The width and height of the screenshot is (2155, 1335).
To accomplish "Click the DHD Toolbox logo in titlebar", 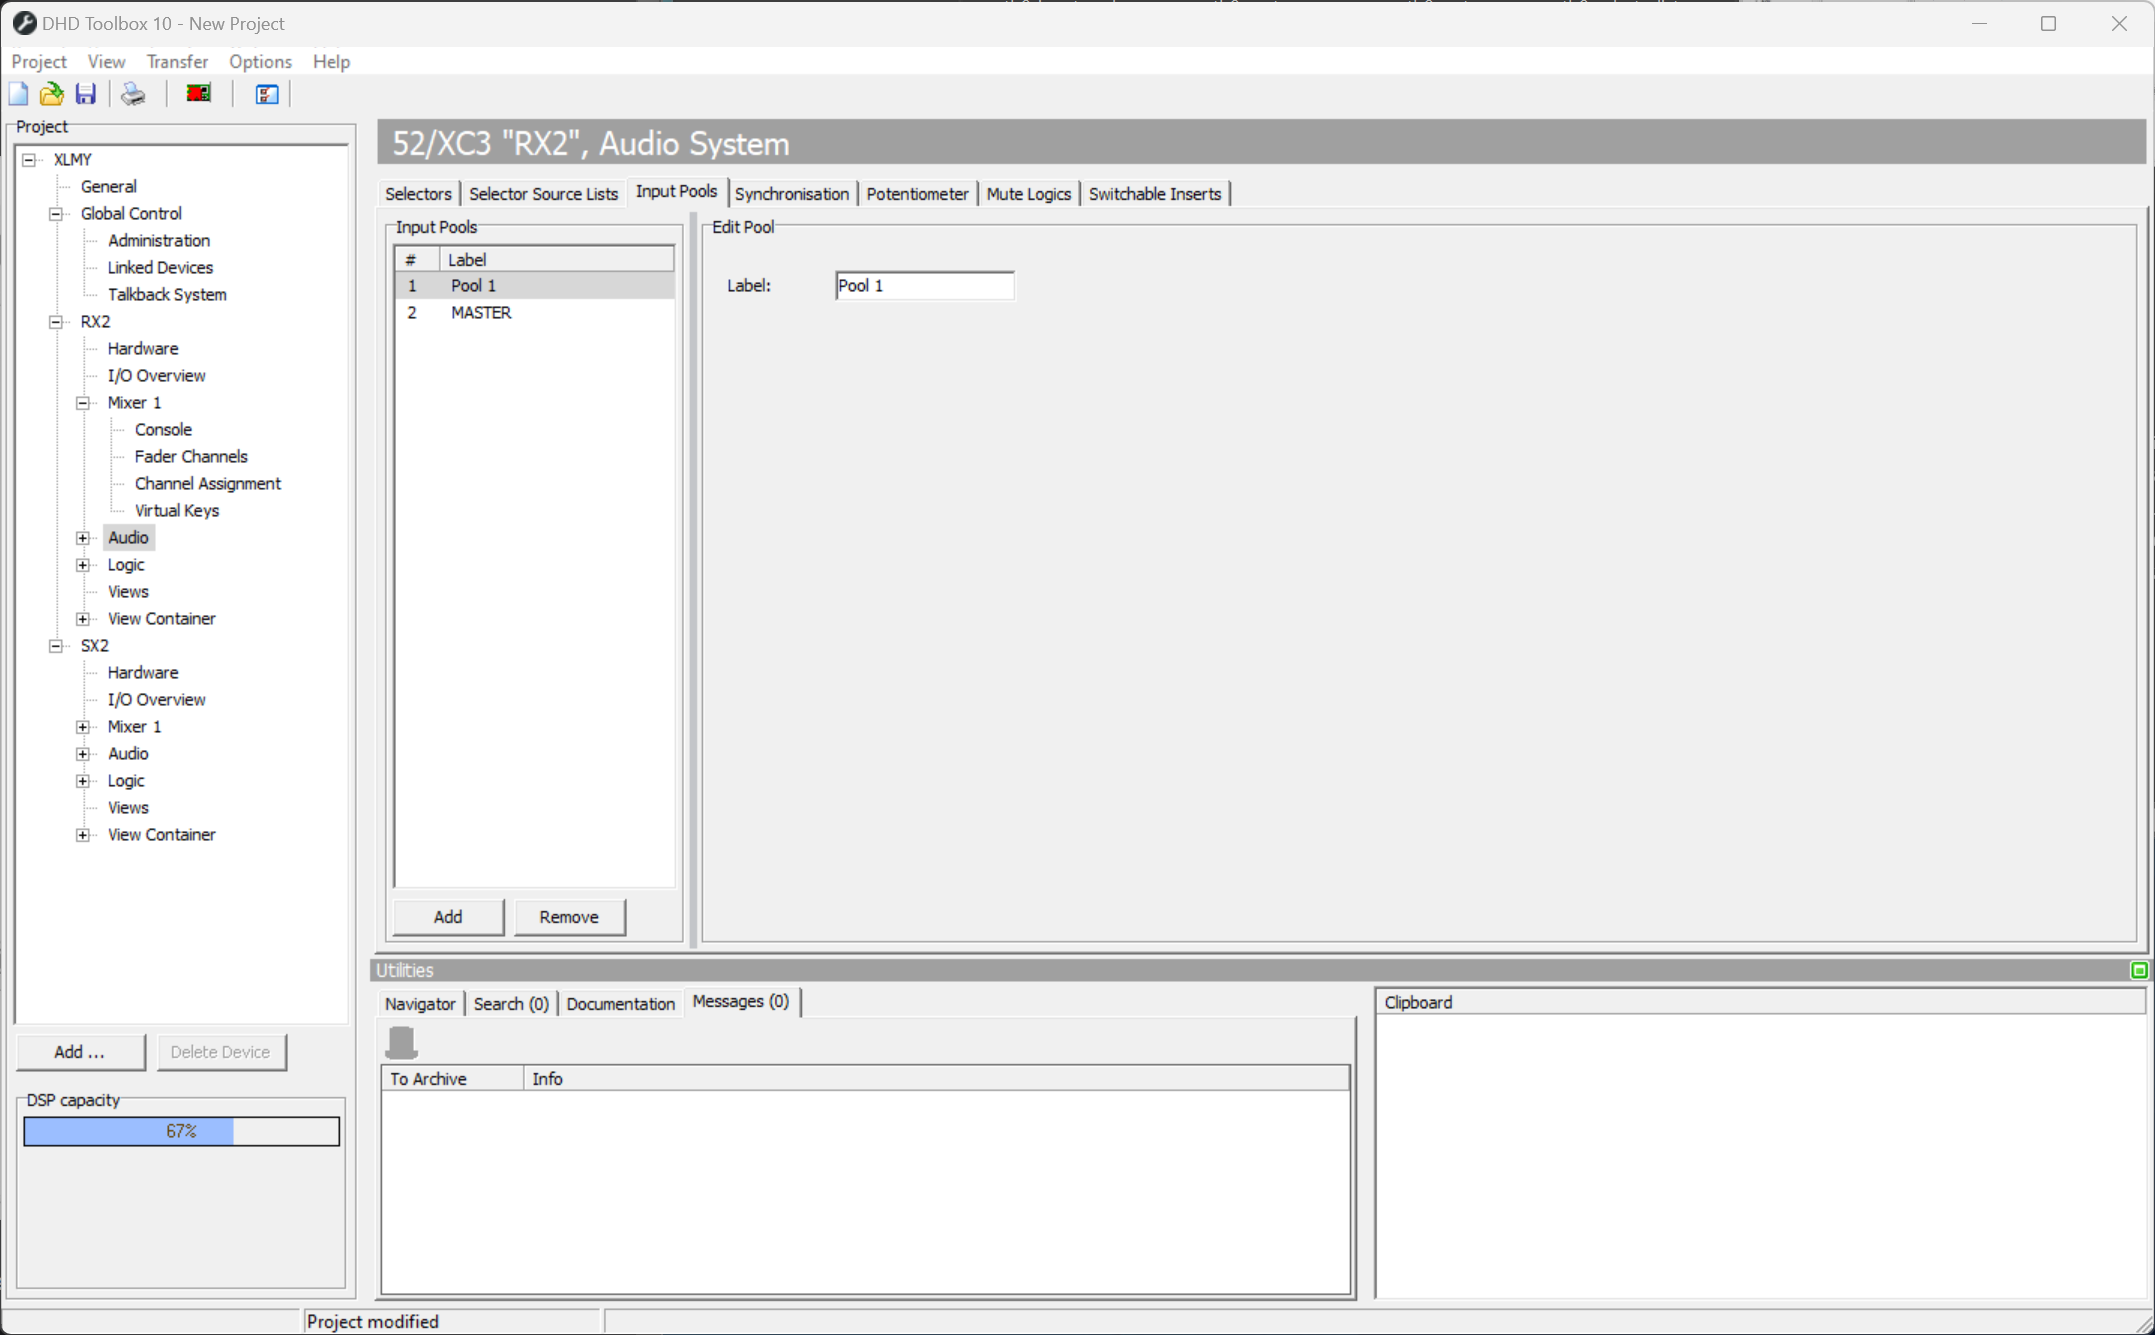I will coord(24,22).
